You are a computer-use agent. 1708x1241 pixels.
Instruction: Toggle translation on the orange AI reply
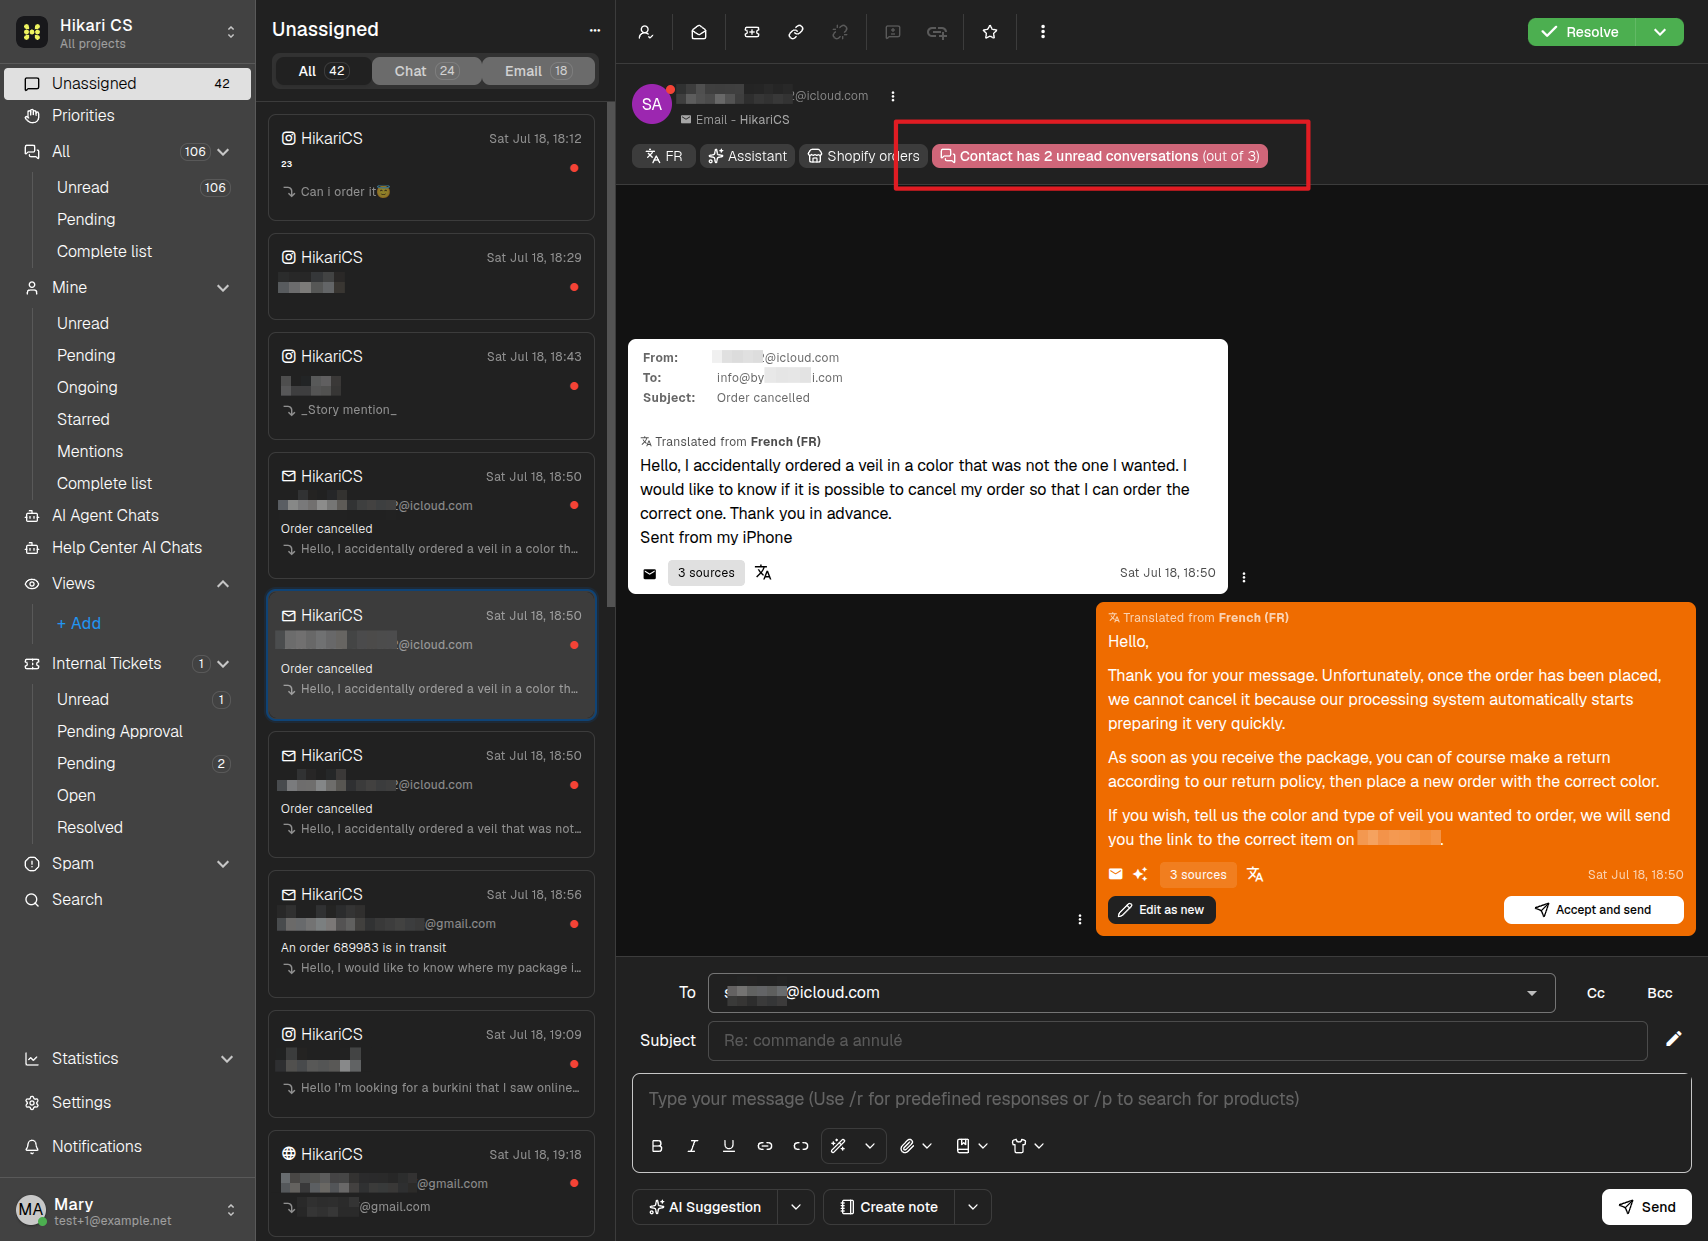pyautogui.click(x=1255, y=875)
